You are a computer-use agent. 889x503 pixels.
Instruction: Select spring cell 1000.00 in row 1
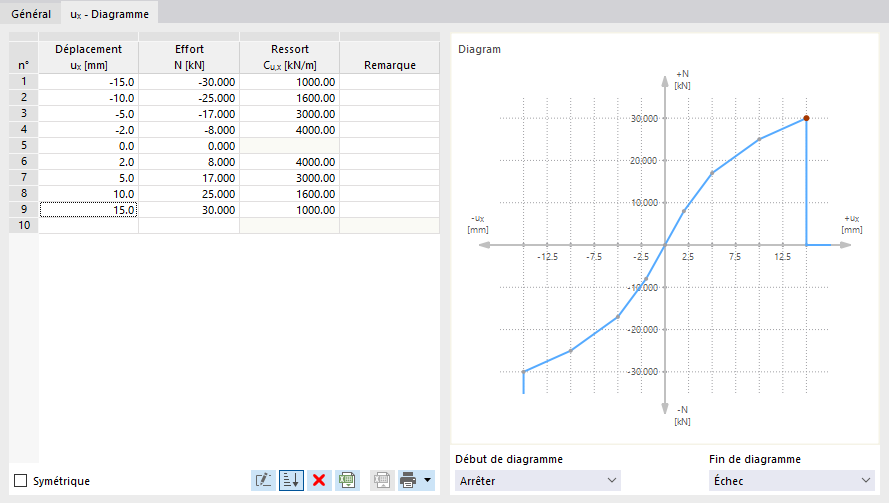(x=290, y=82)
